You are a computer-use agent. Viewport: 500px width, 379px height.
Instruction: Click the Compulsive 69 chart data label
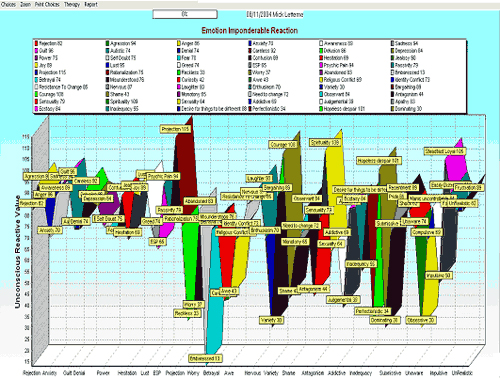point(427,232)
